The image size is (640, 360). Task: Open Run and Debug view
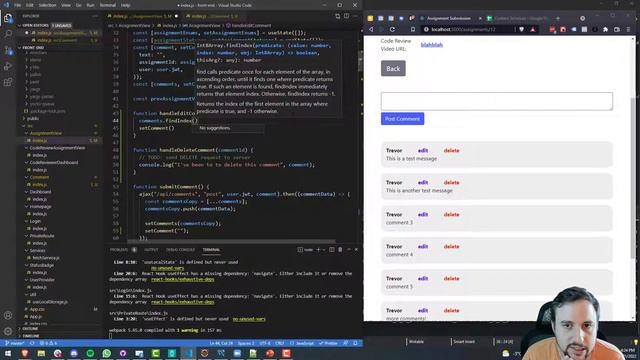tap(8, 66)
